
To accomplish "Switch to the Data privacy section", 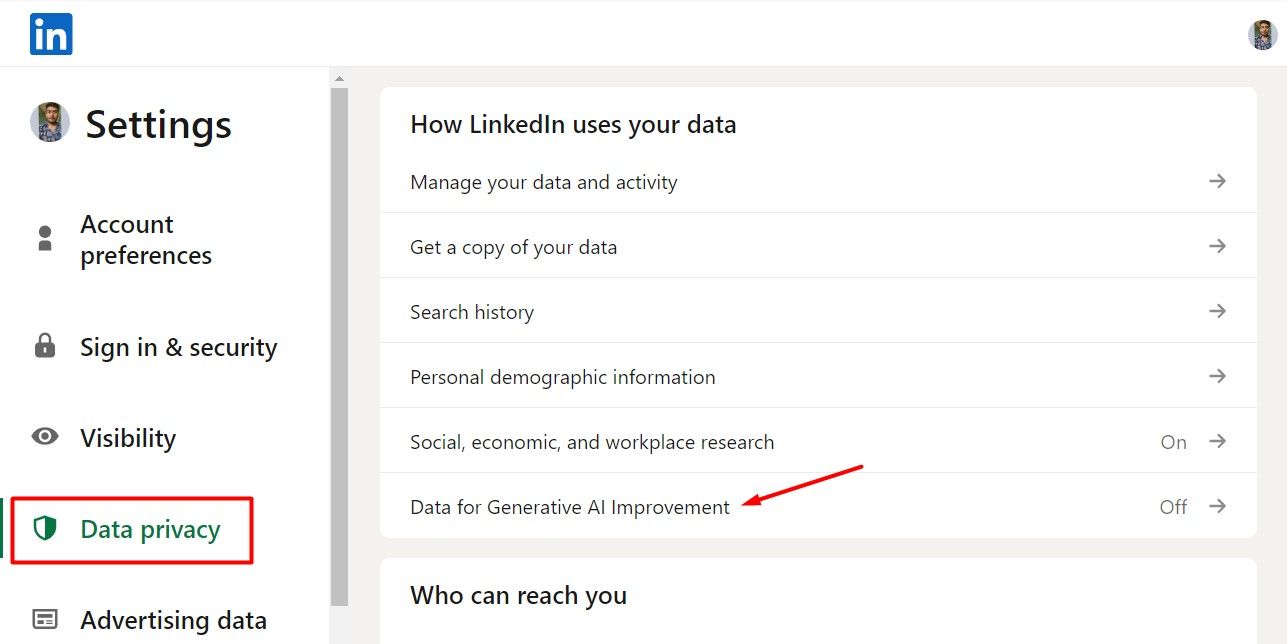I will 150,529.
